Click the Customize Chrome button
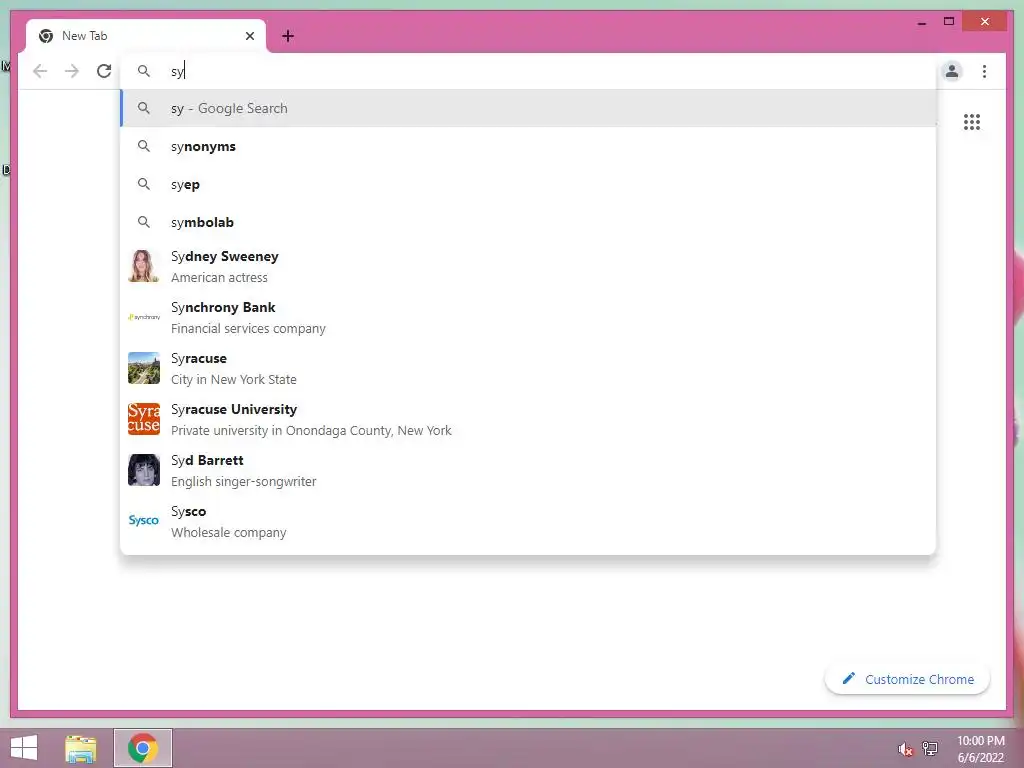The image size is (1024, 768). [x=907, y=679]
